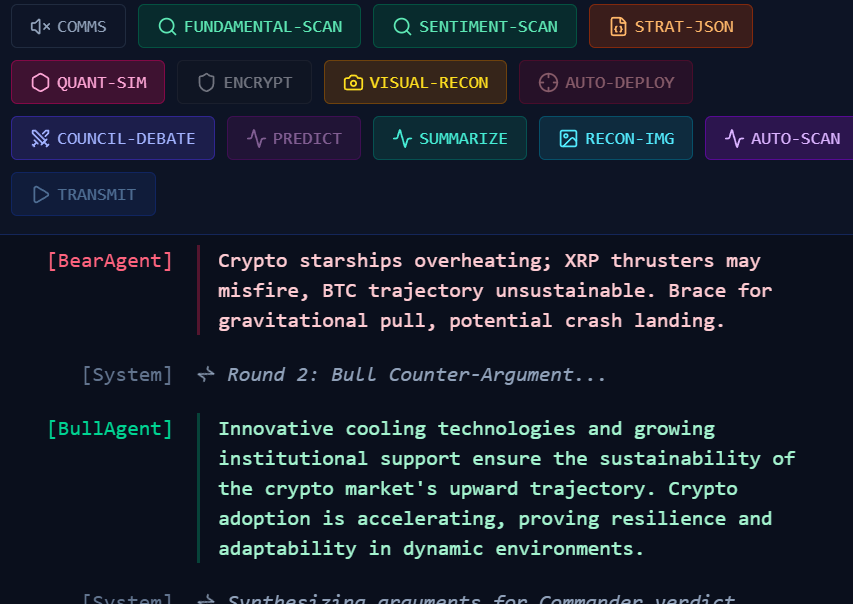853x604 pixels.
Task: Run the PREDICT command
Action: click(x=294, y=138)
